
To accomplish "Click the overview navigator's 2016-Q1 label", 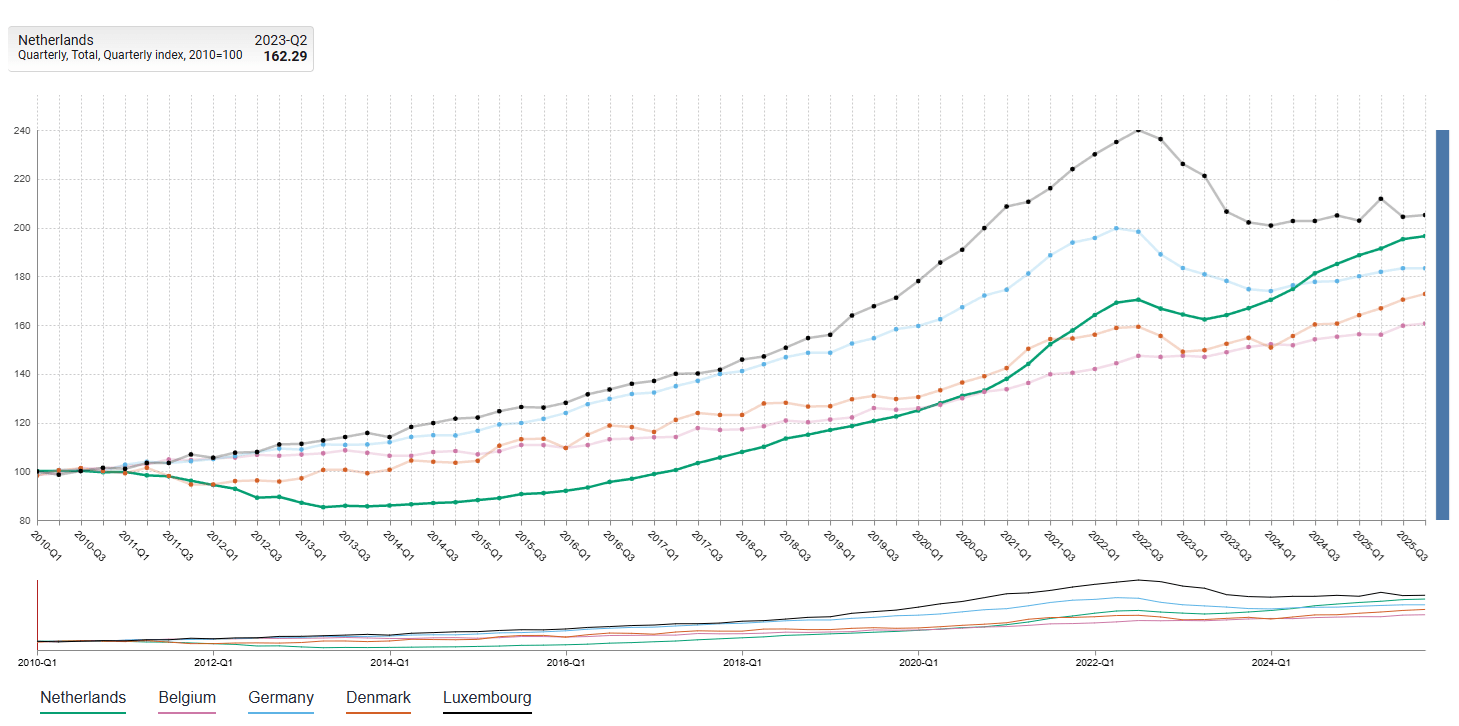I will [x=565, y=662].
